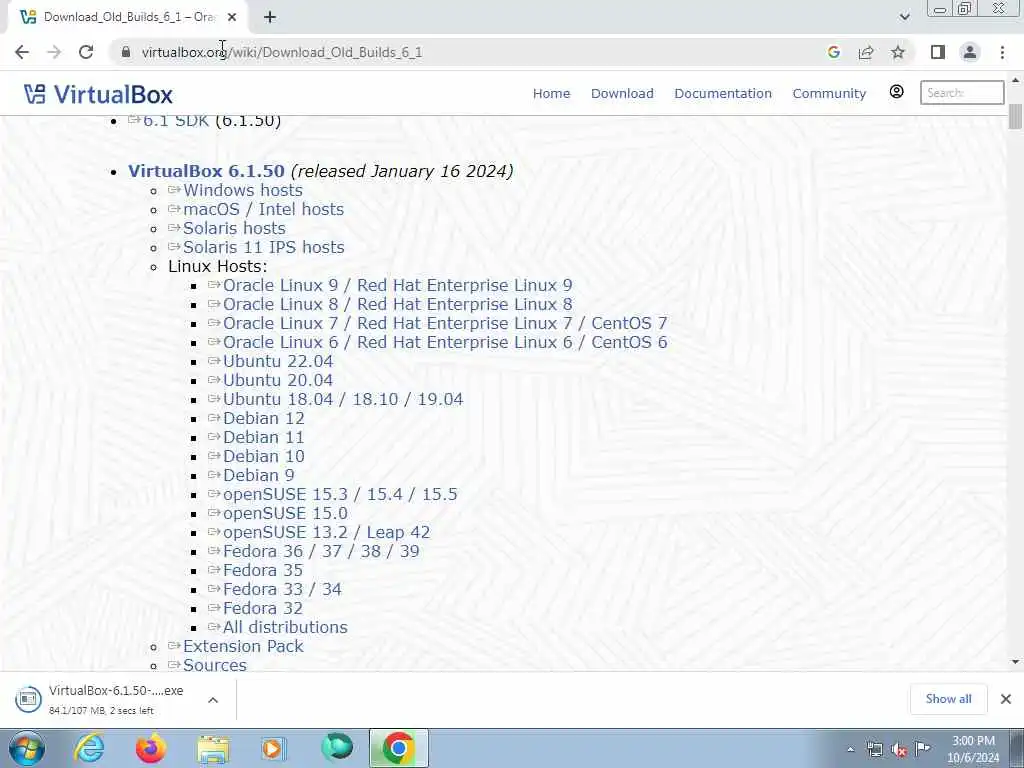Close the downloads bar

[1006, 699]
